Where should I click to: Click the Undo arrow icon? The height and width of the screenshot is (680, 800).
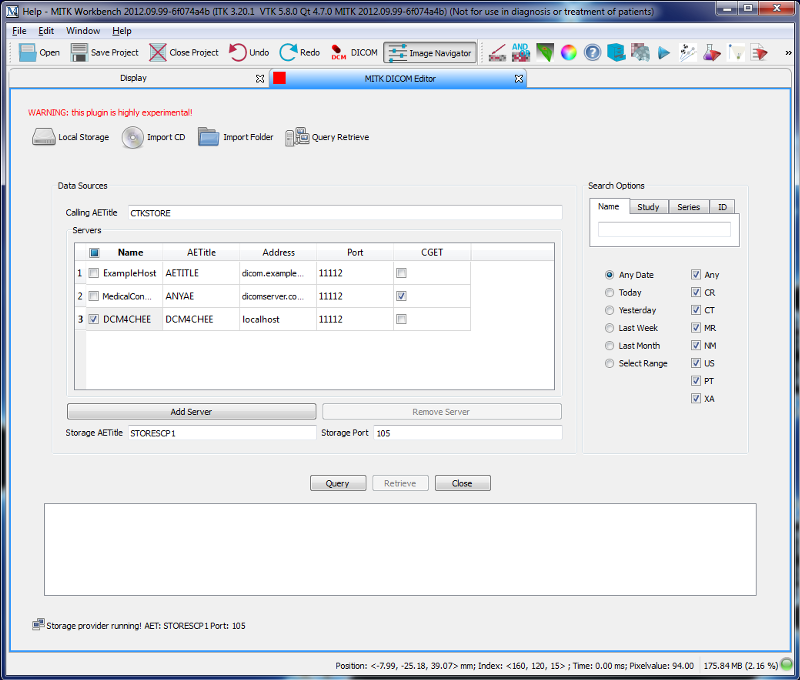[x=237, y=53]
